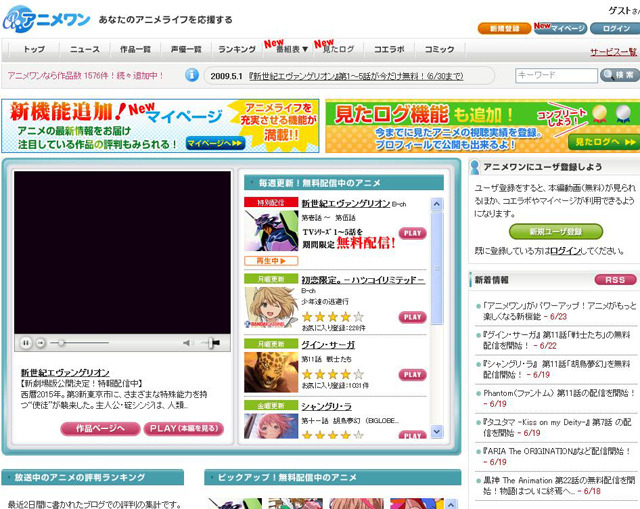The image size is (640, 509).
Task: Open the ランキング navigation tab
Action: (x=237, y=49)
